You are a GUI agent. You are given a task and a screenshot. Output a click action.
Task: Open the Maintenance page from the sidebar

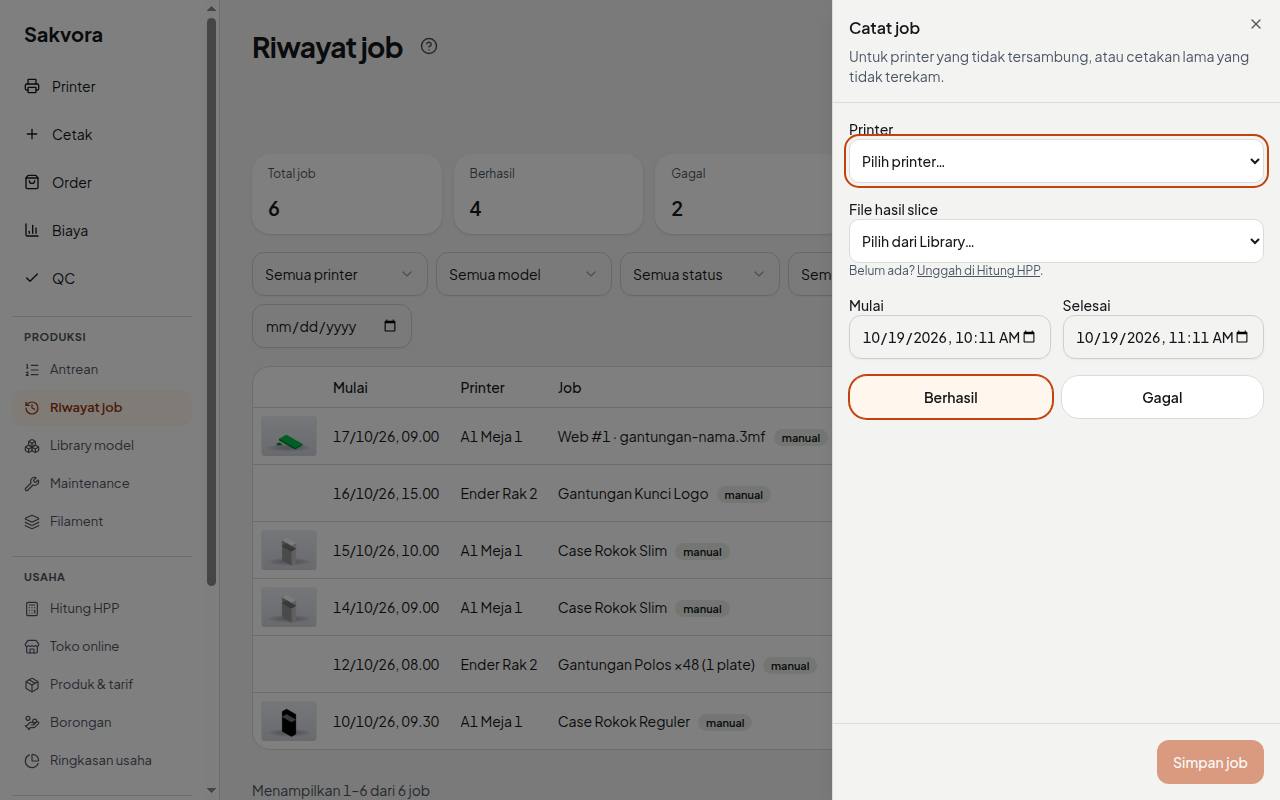(x=102, y=483)
